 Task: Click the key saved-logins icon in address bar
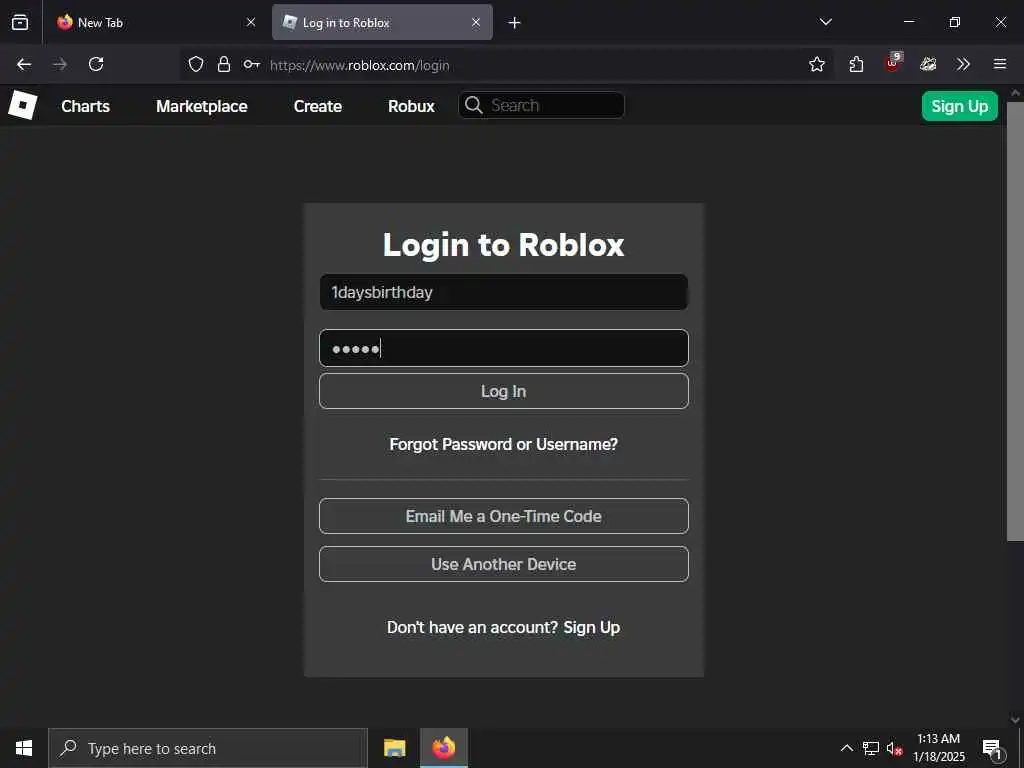(251, 64)
